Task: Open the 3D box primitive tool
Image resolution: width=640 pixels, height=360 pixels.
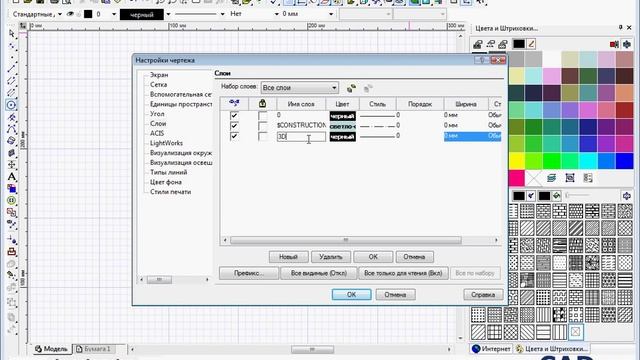Action: click(x=11, y=153)
